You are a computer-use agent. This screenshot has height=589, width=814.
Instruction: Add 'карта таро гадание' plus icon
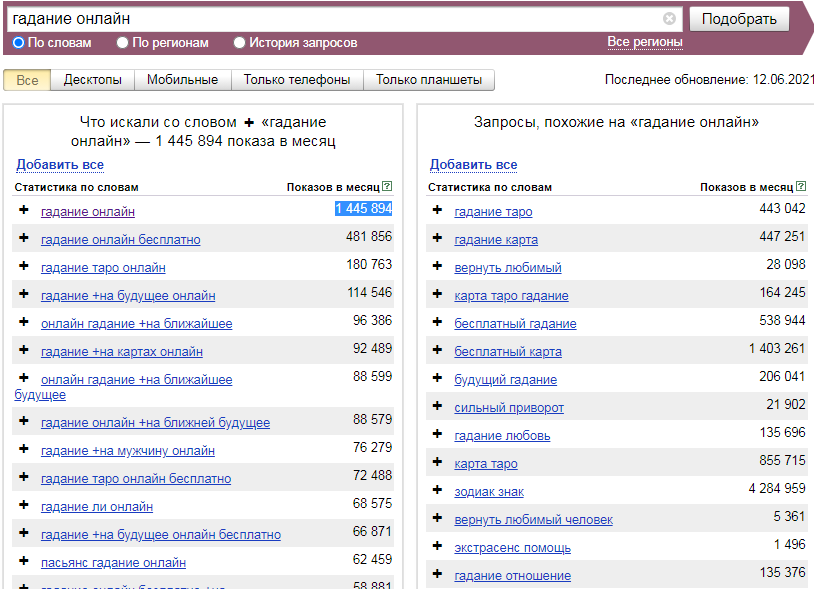click(x=437, y=294)
